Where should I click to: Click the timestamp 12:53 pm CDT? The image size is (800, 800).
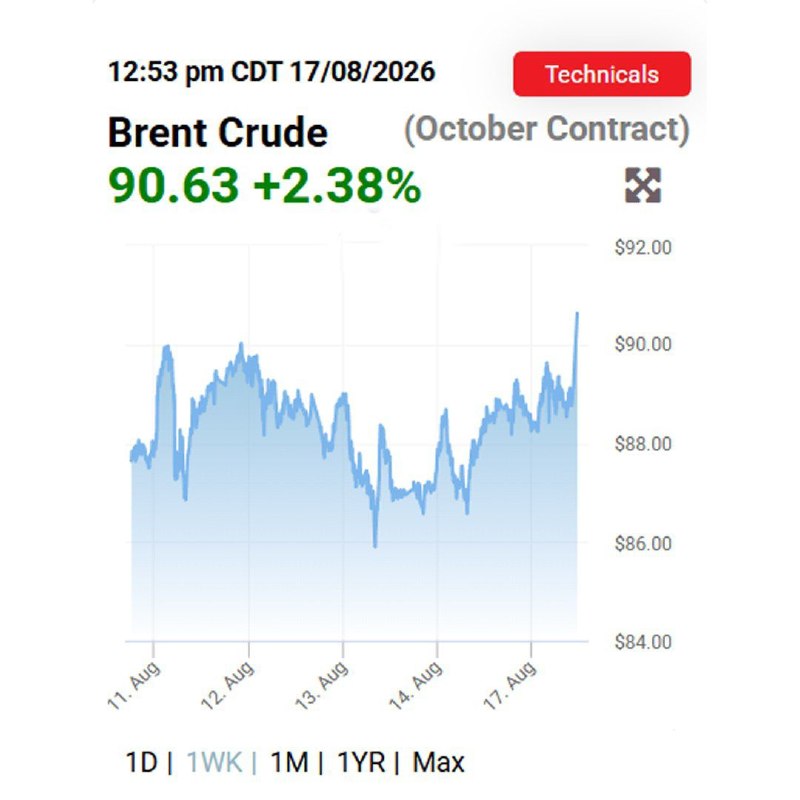194,71
